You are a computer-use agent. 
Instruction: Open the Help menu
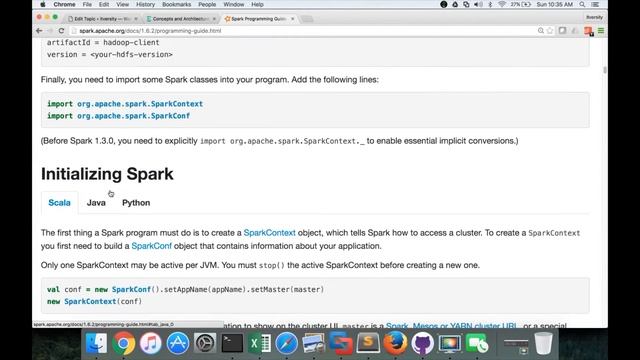pos(257,4)
